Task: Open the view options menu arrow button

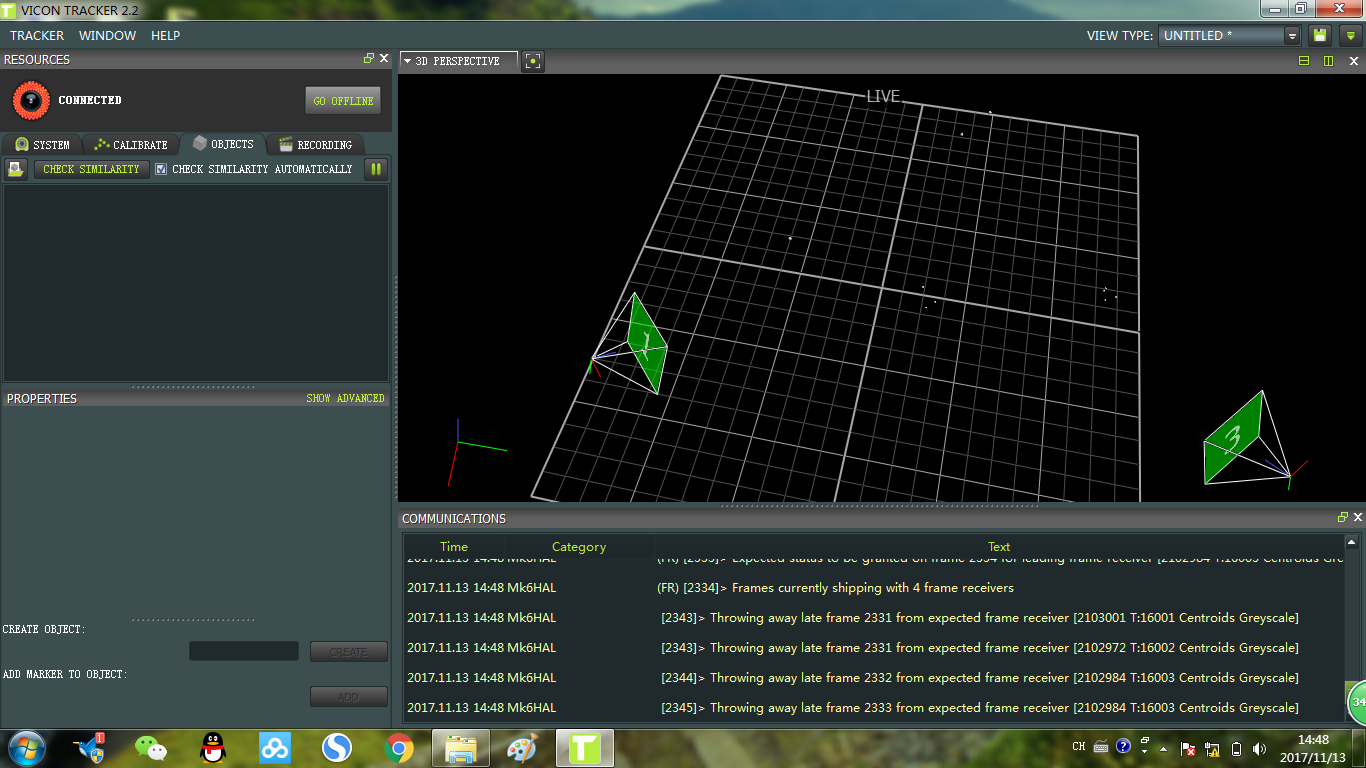Action: click(x=1350, y=35)
